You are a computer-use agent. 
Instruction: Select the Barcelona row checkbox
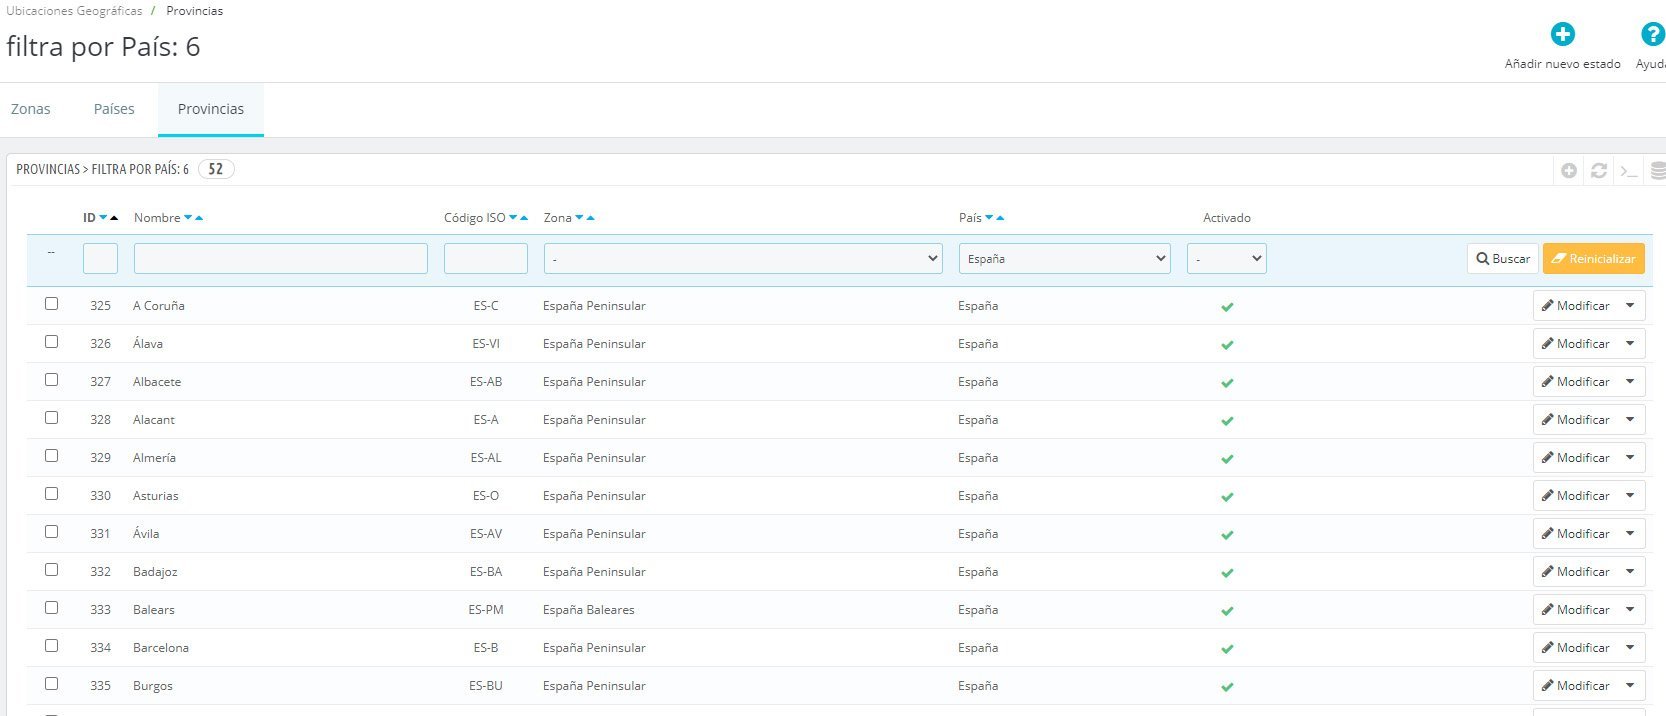(51, 646)
